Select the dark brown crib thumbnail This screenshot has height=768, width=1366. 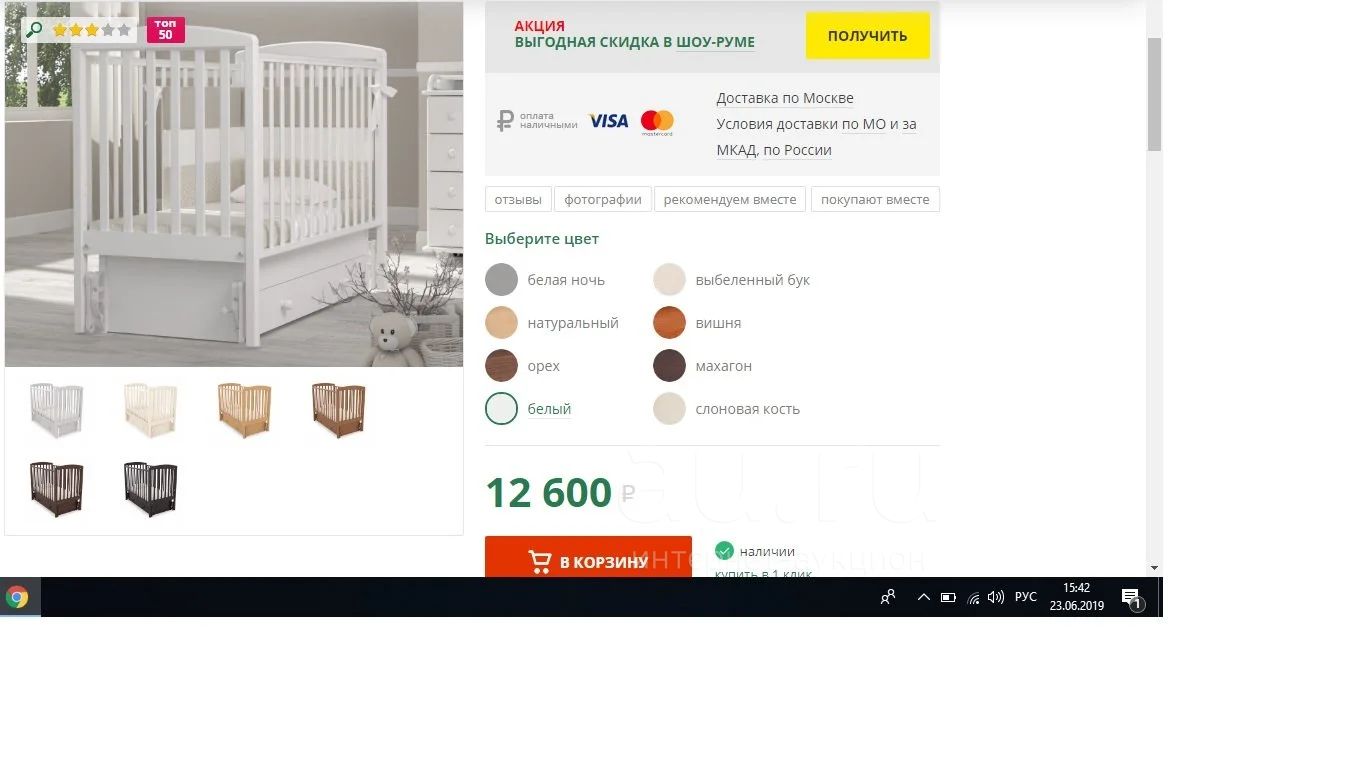56,489
